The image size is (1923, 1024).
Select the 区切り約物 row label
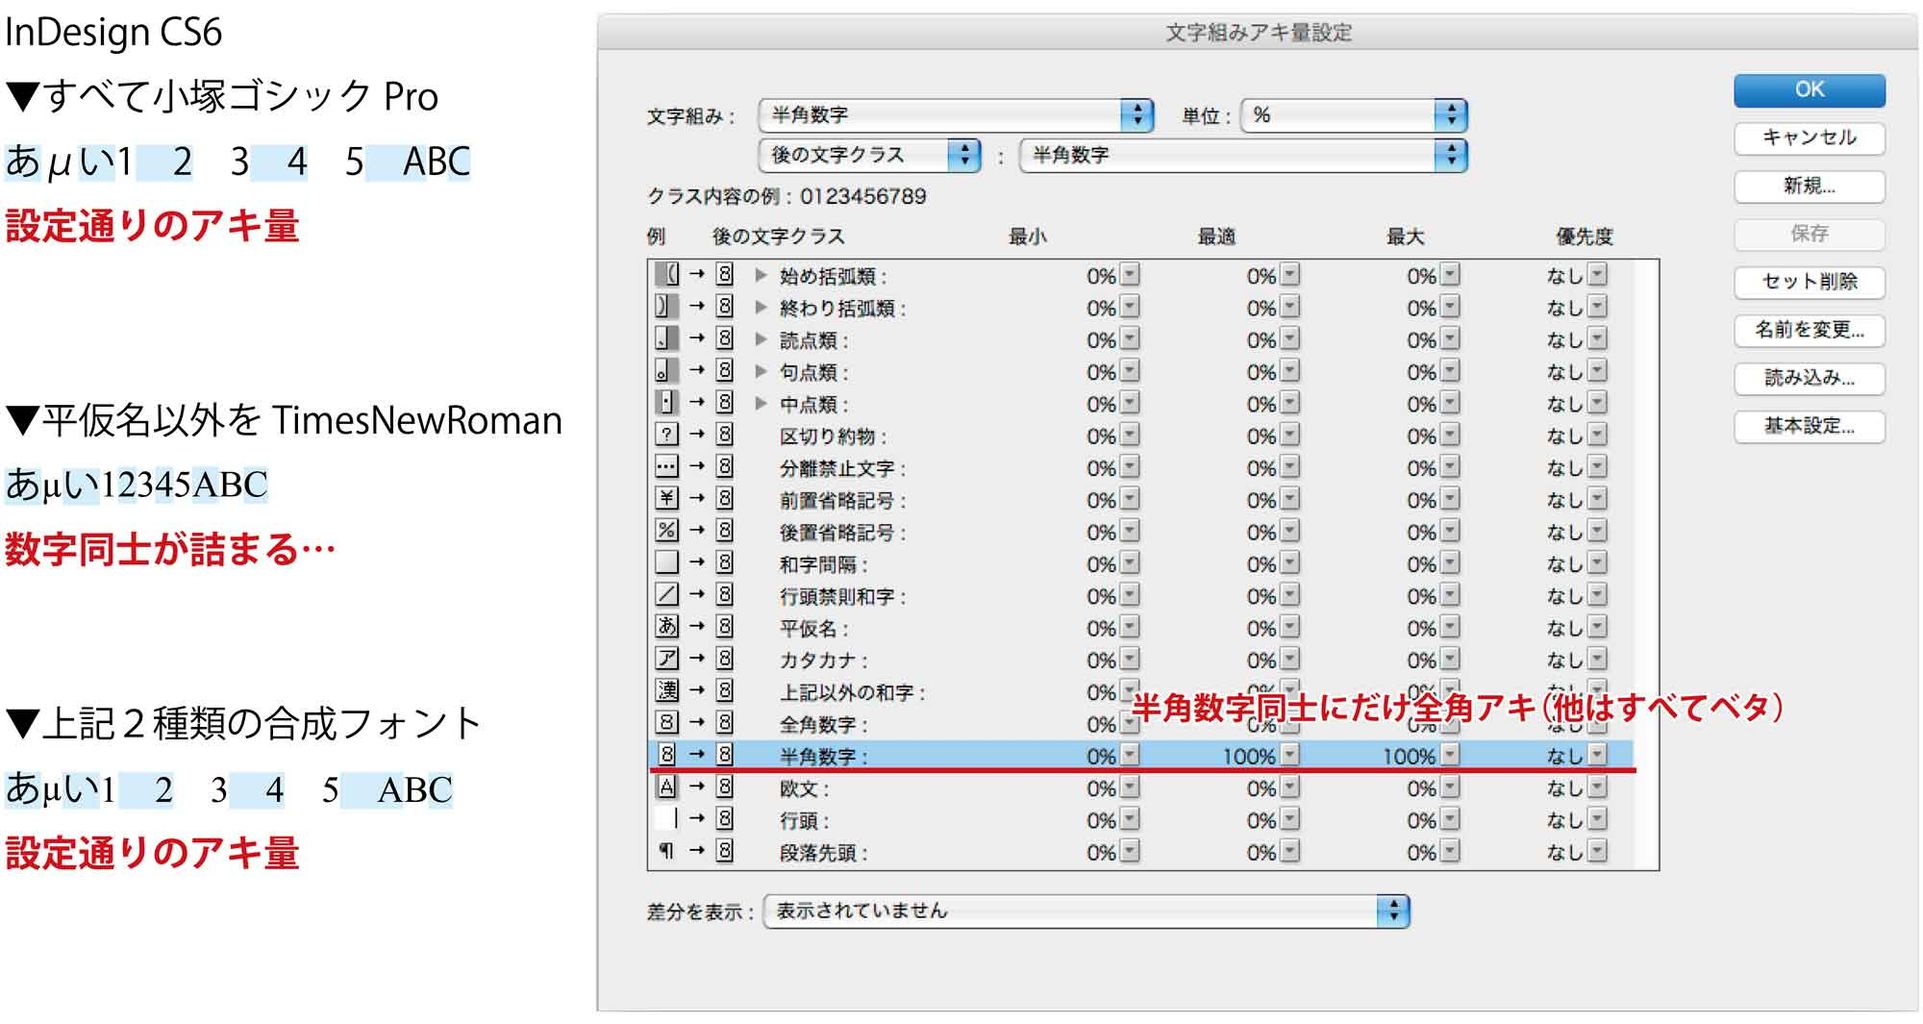click(x=832, y=436)
